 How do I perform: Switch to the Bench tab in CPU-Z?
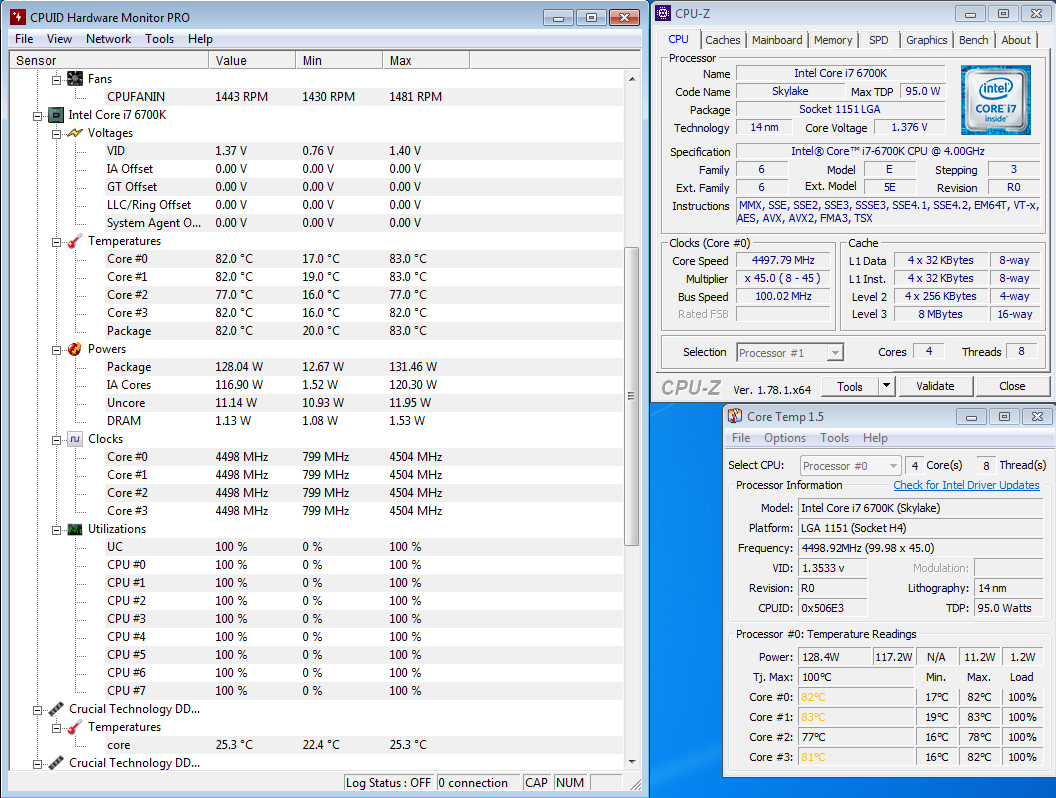click(x=973, y=40)
